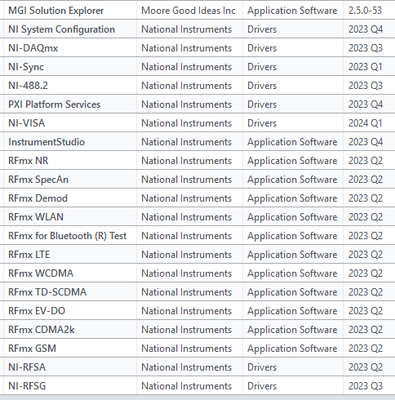Image resolution: width=395 pixels, height=400 pixels.
Task: Click 2023 Q3 version of NI-DAQmx
Action: [365, 48]
